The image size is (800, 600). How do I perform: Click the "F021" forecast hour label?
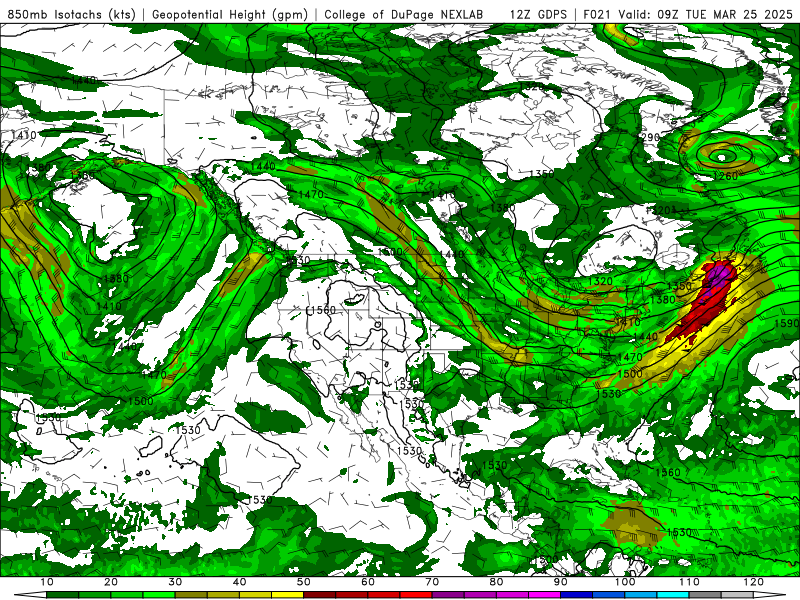pos(598,14)
